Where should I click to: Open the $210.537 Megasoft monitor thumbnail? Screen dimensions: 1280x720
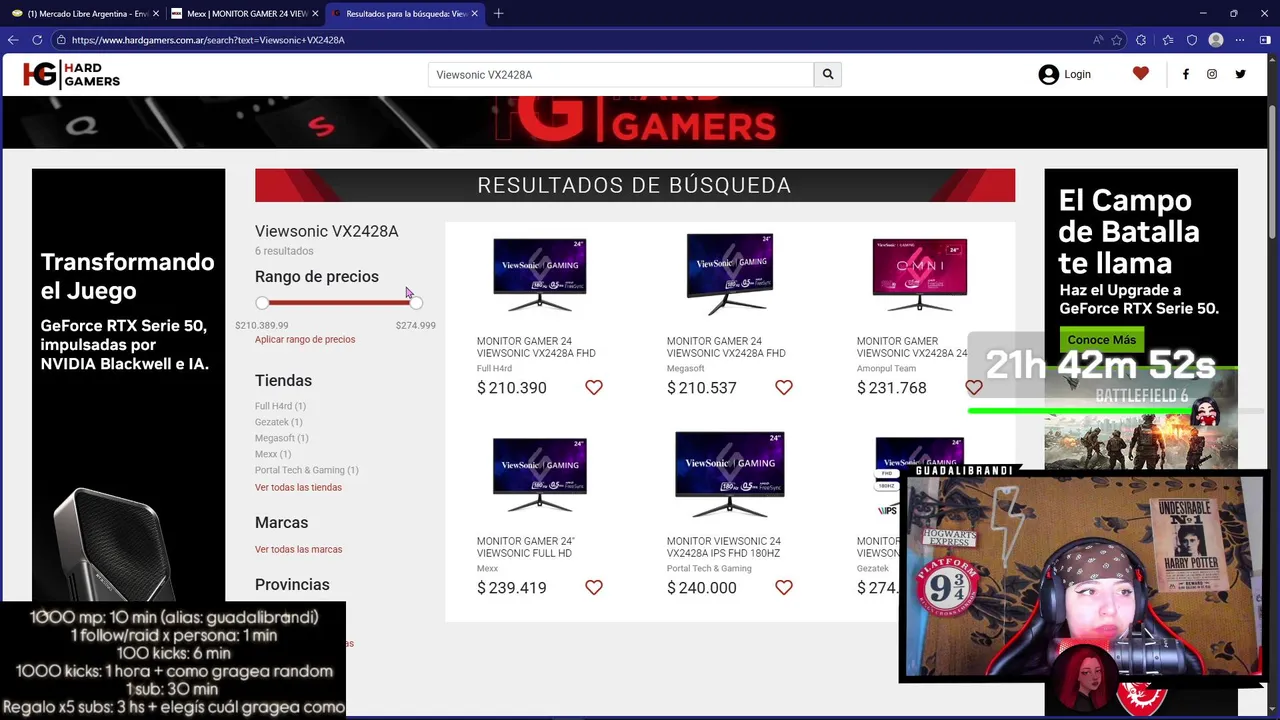(729, 275)
